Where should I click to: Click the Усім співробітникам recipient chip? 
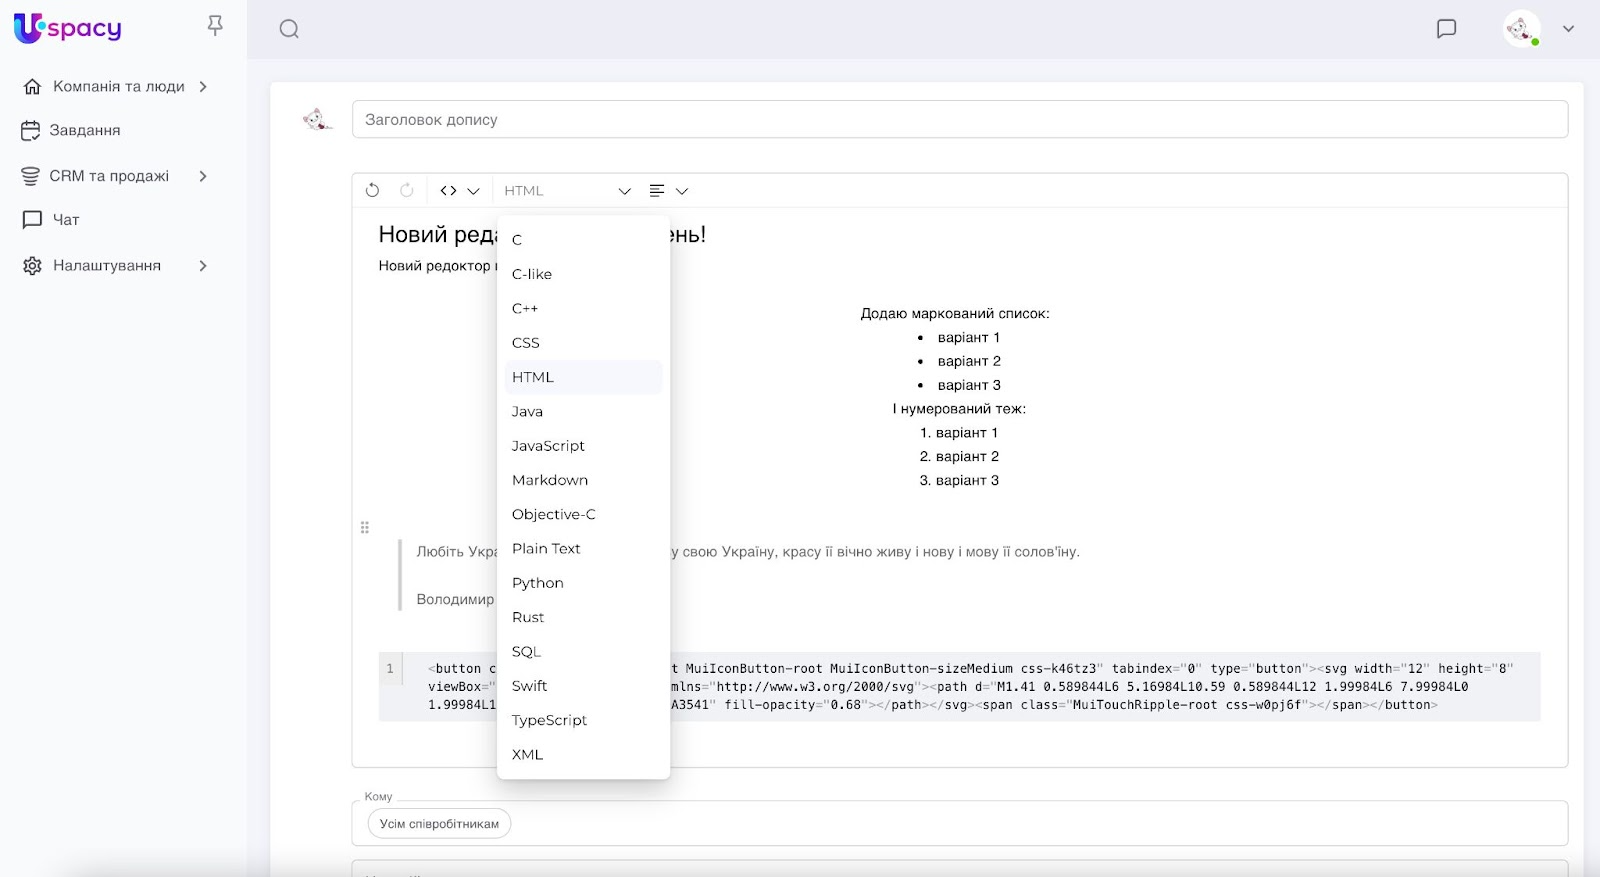439,824
